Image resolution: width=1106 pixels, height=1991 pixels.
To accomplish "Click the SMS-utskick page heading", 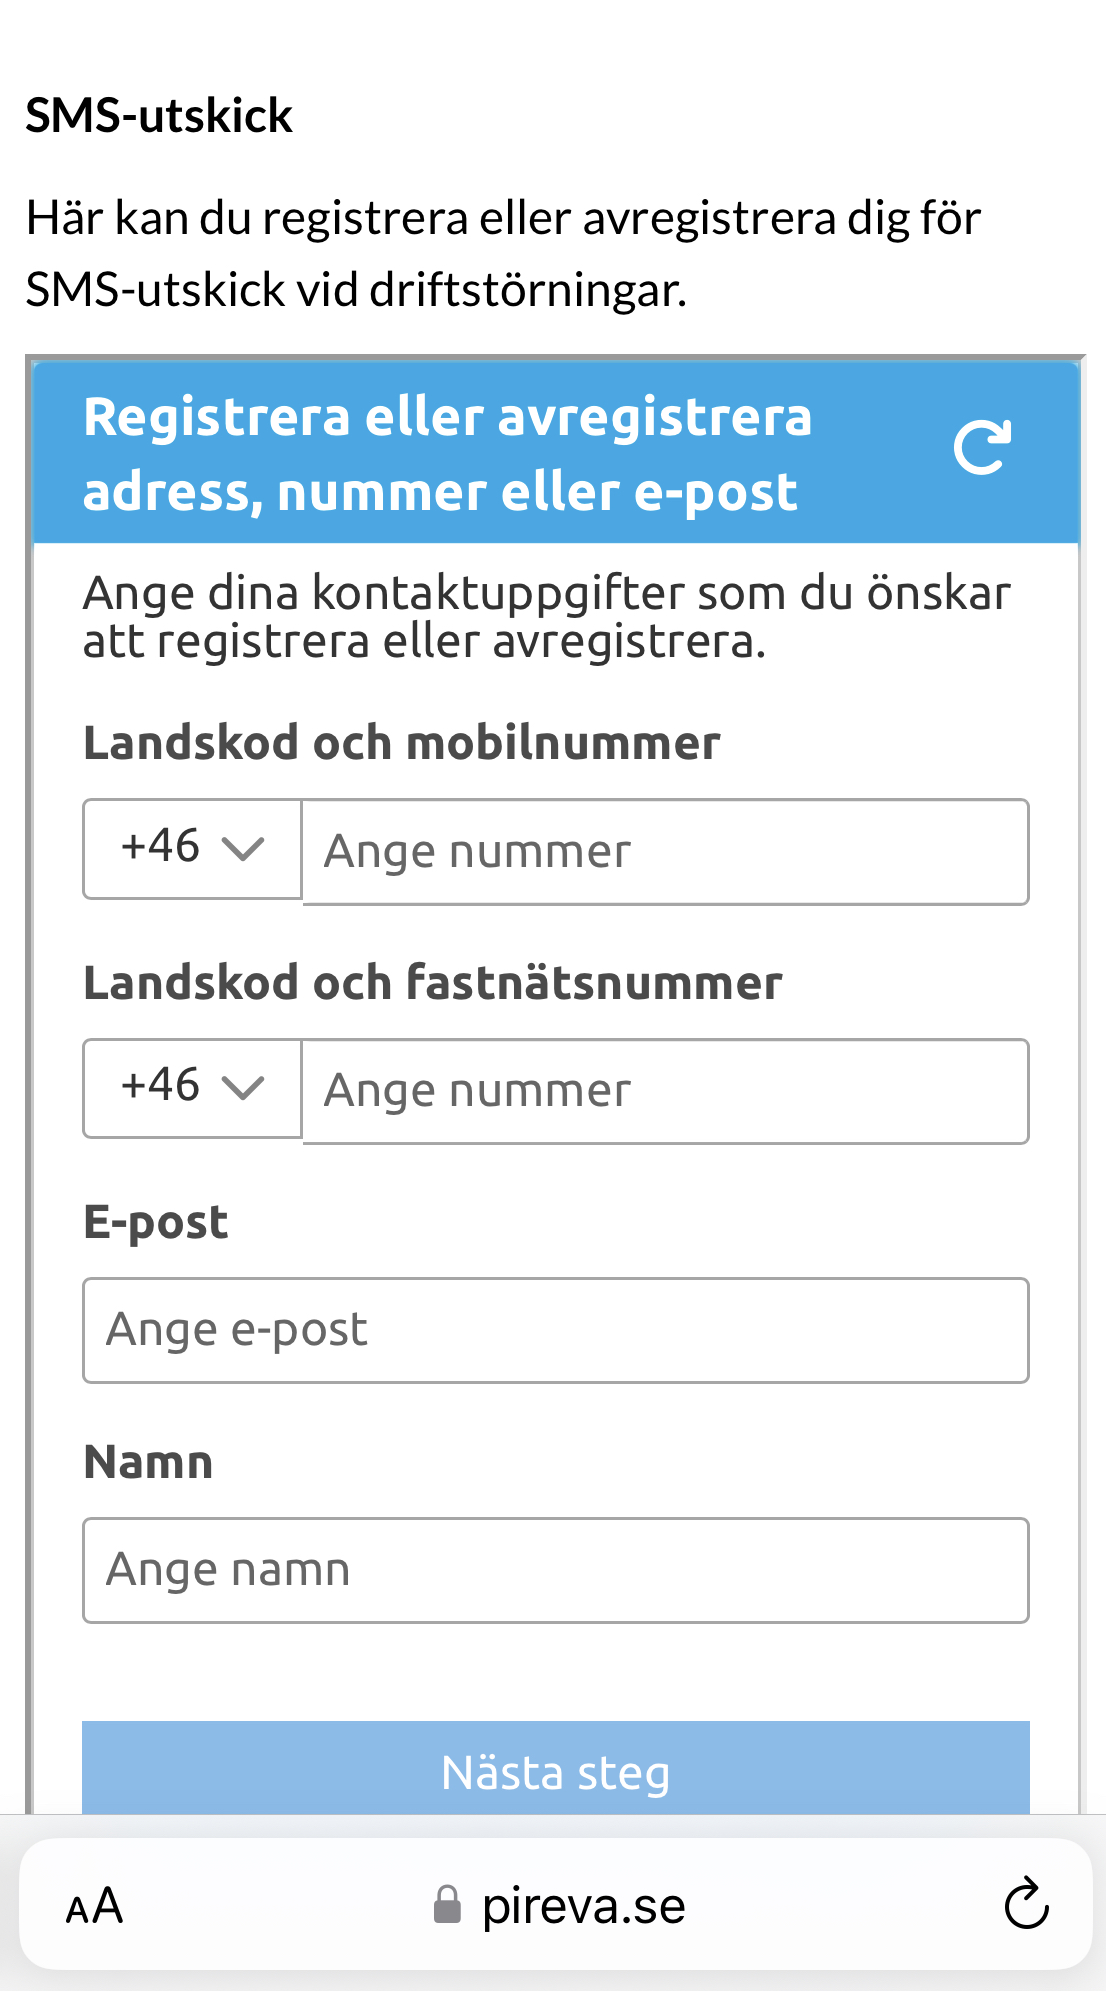I will 158,115.
